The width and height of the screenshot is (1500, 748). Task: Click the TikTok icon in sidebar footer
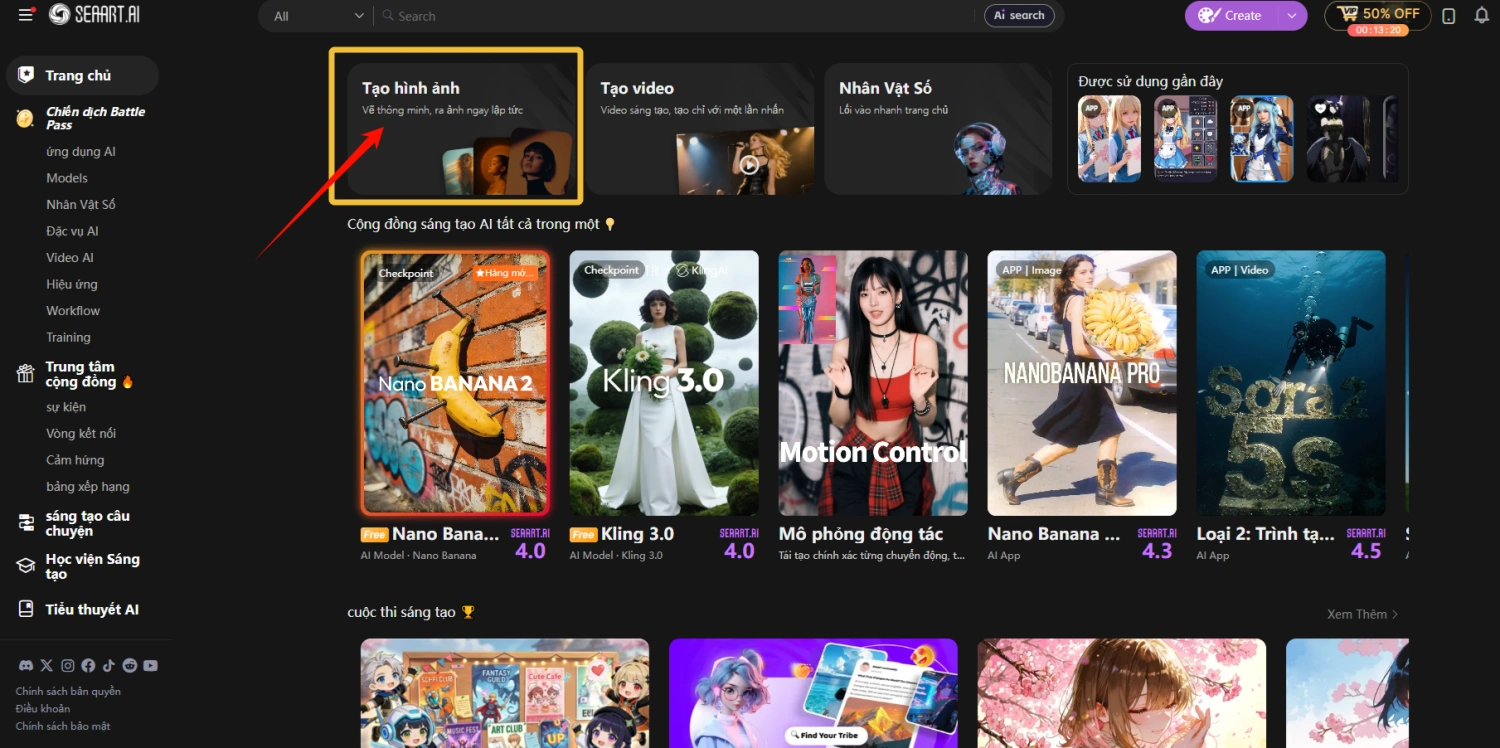coord(108,666)
